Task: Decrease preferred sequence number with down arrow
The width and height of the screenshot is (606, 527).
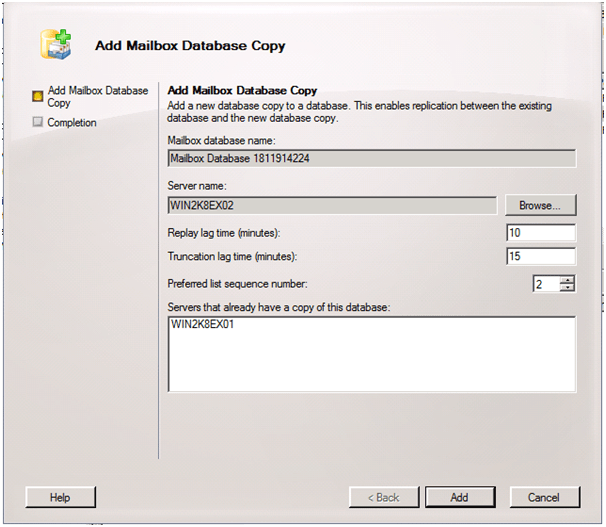Action: click(x=568, y=289)
